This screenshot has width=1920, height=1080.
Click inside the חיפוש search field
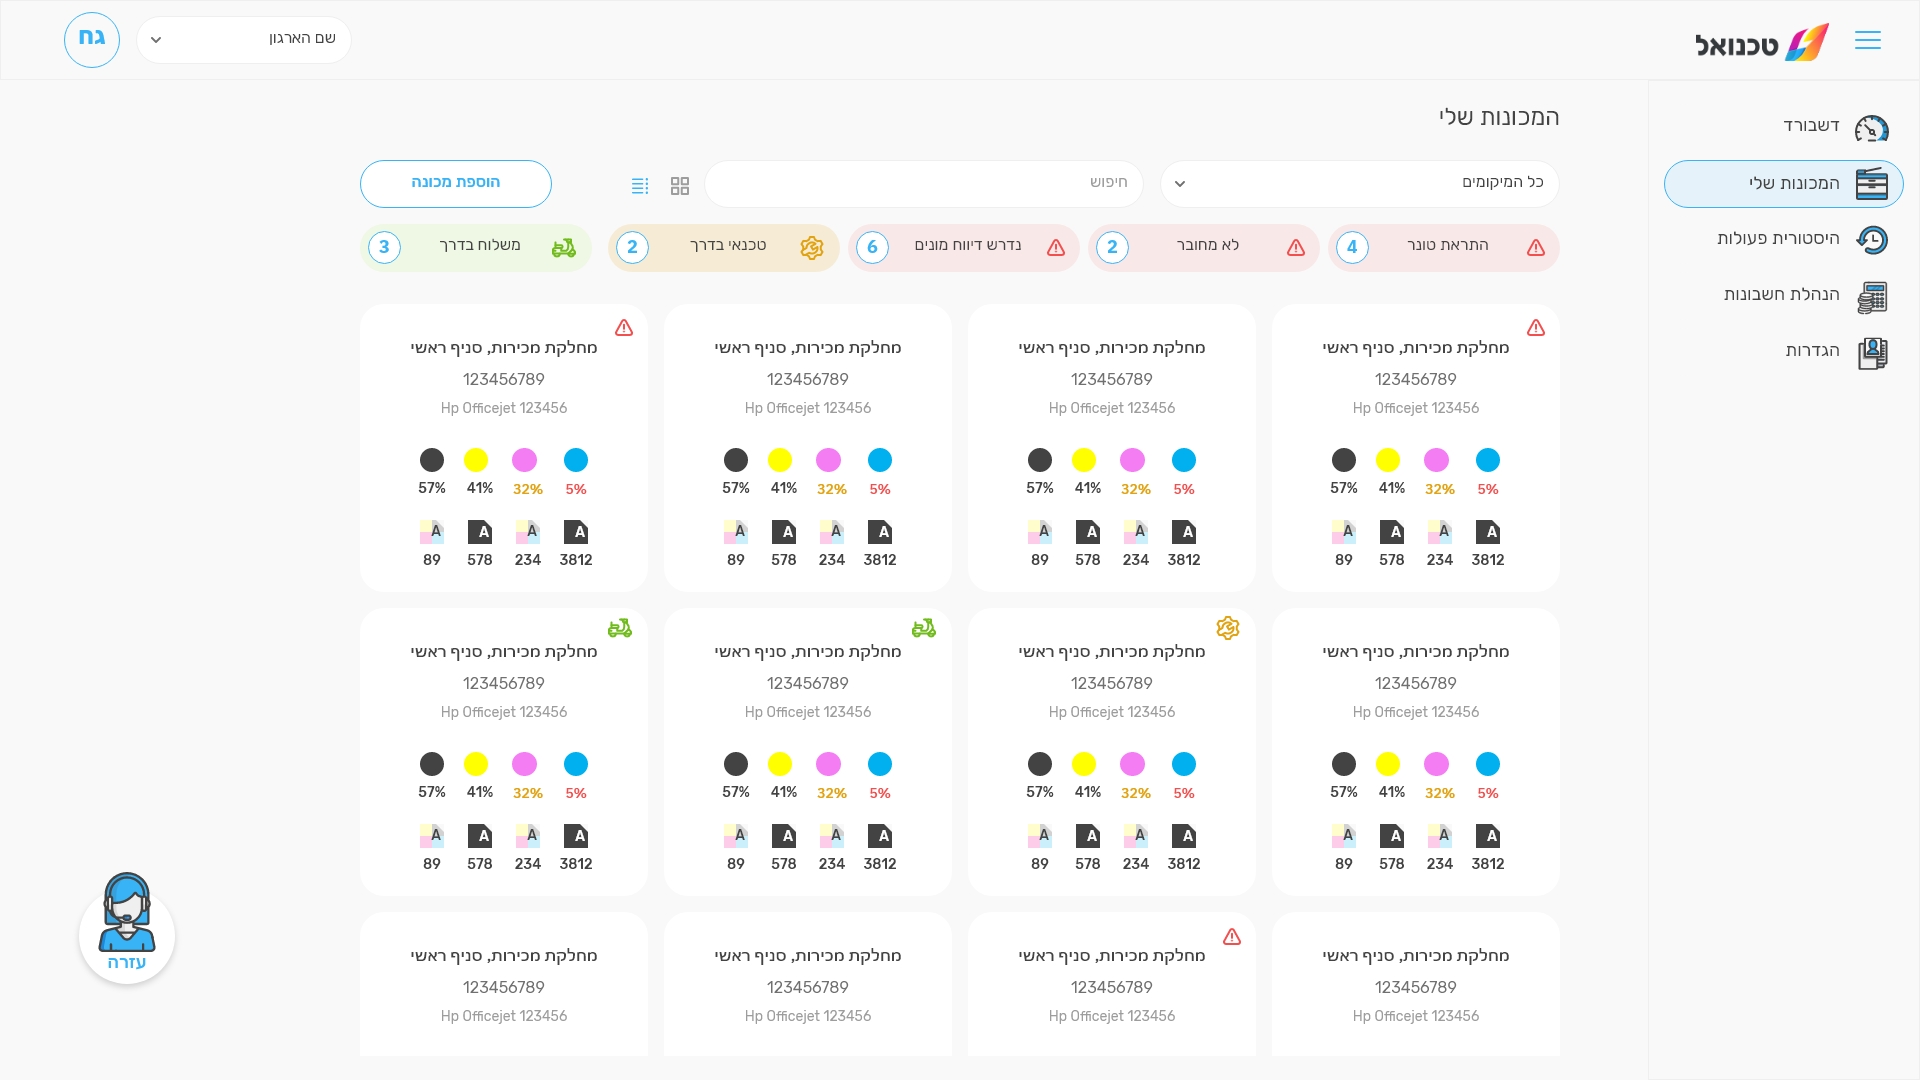pyautogui.click(x=924, y=184)
